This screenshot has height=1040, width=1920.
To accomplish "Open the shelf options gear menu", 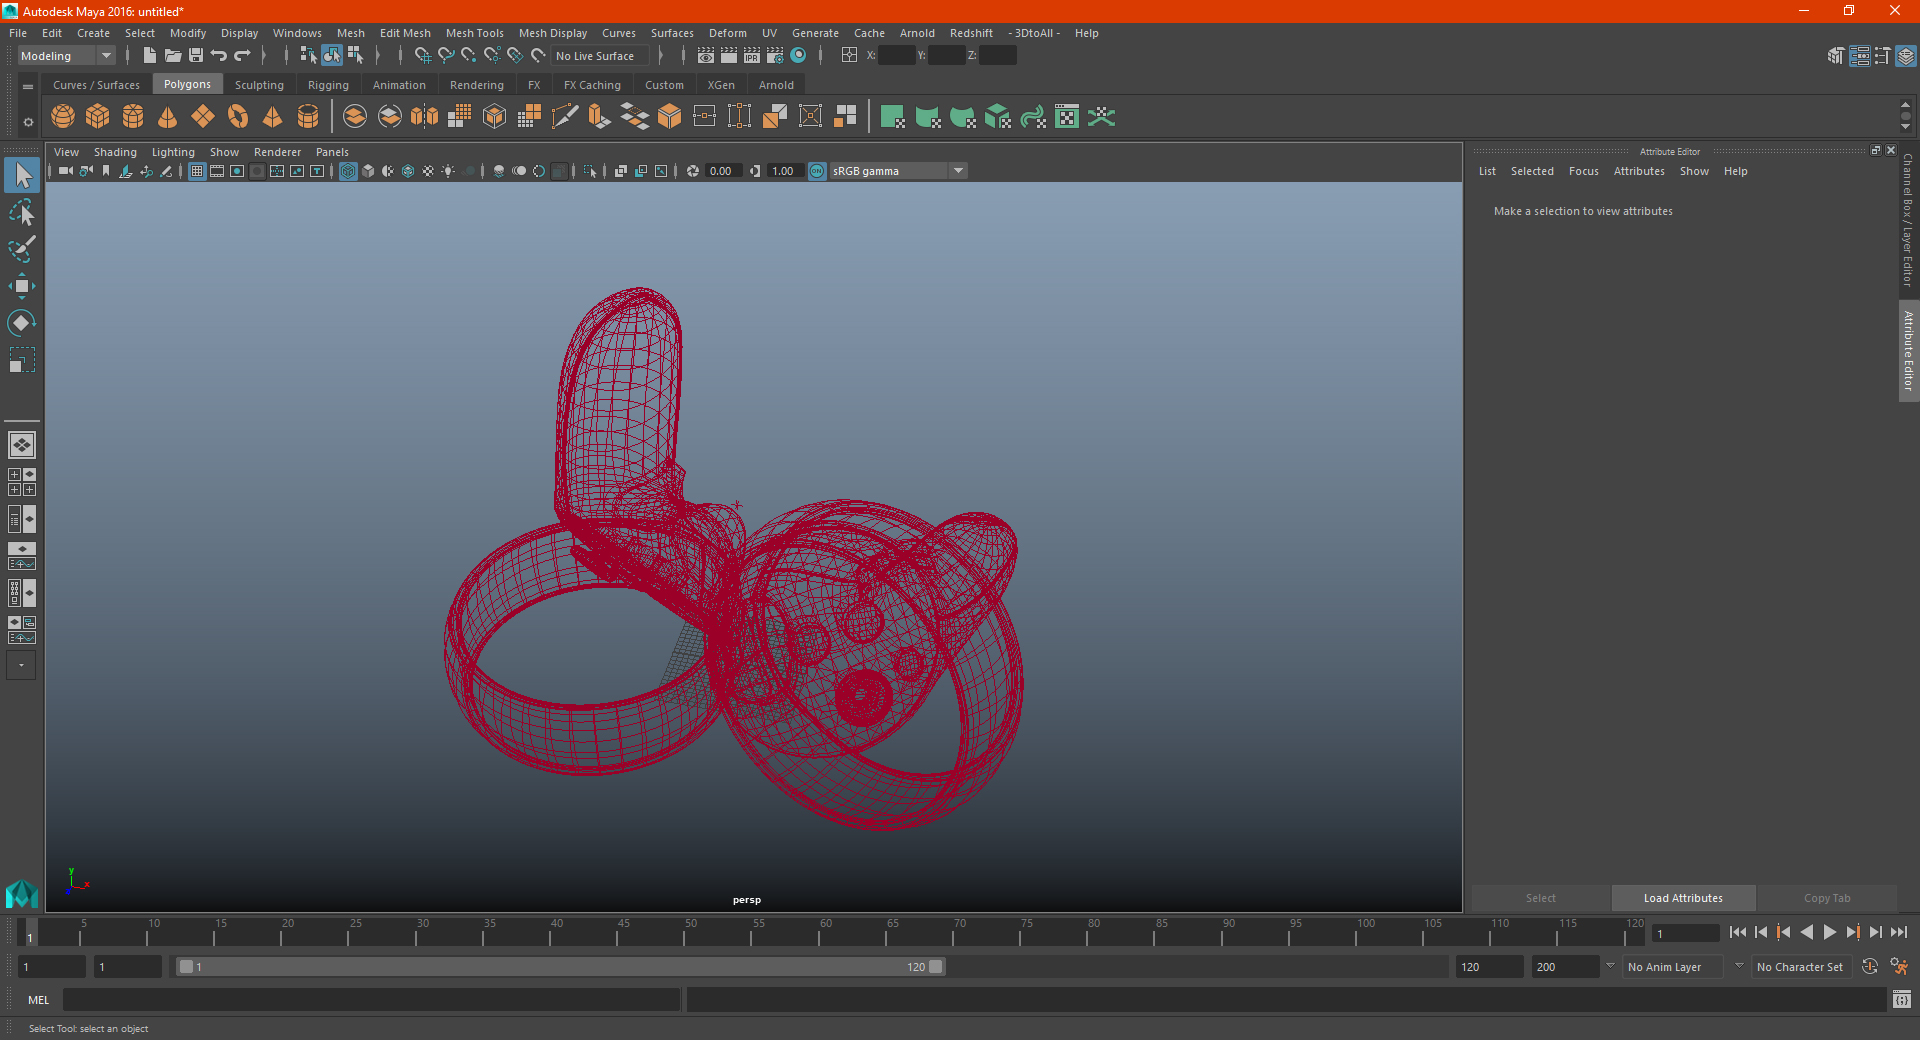I will tap(28, 122).
